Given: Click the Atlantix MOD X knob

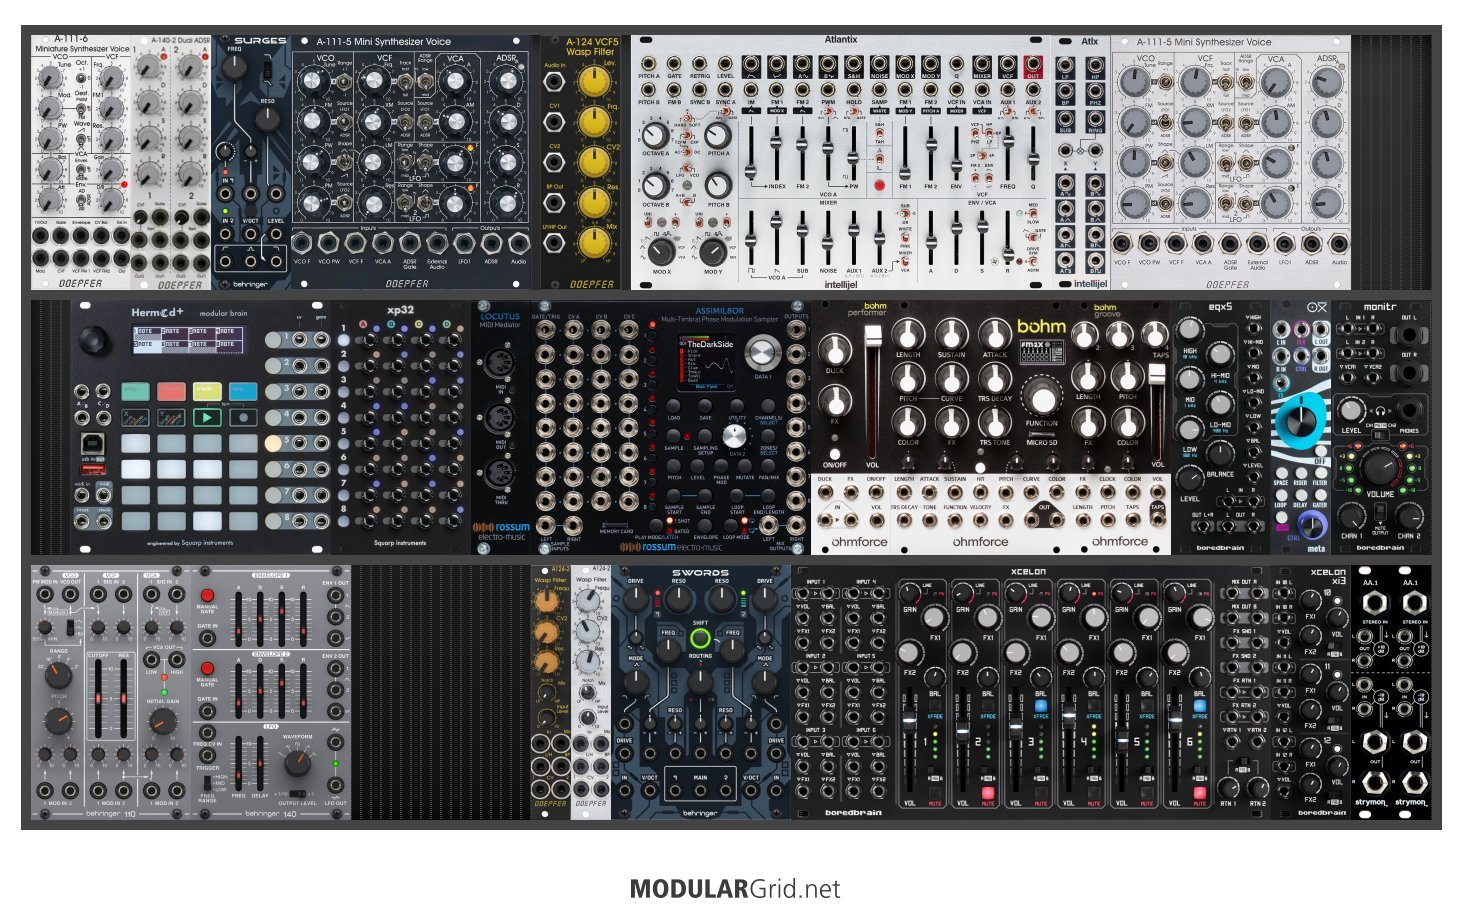Looking at the screenshot, I should coord(661,250).
